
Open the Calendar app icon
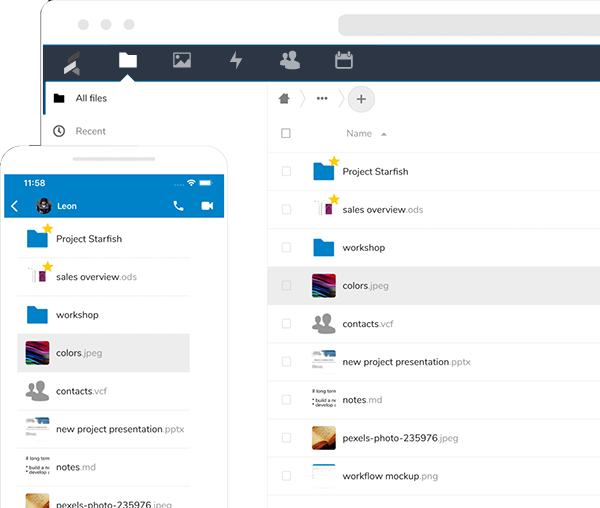coord(344,60)
